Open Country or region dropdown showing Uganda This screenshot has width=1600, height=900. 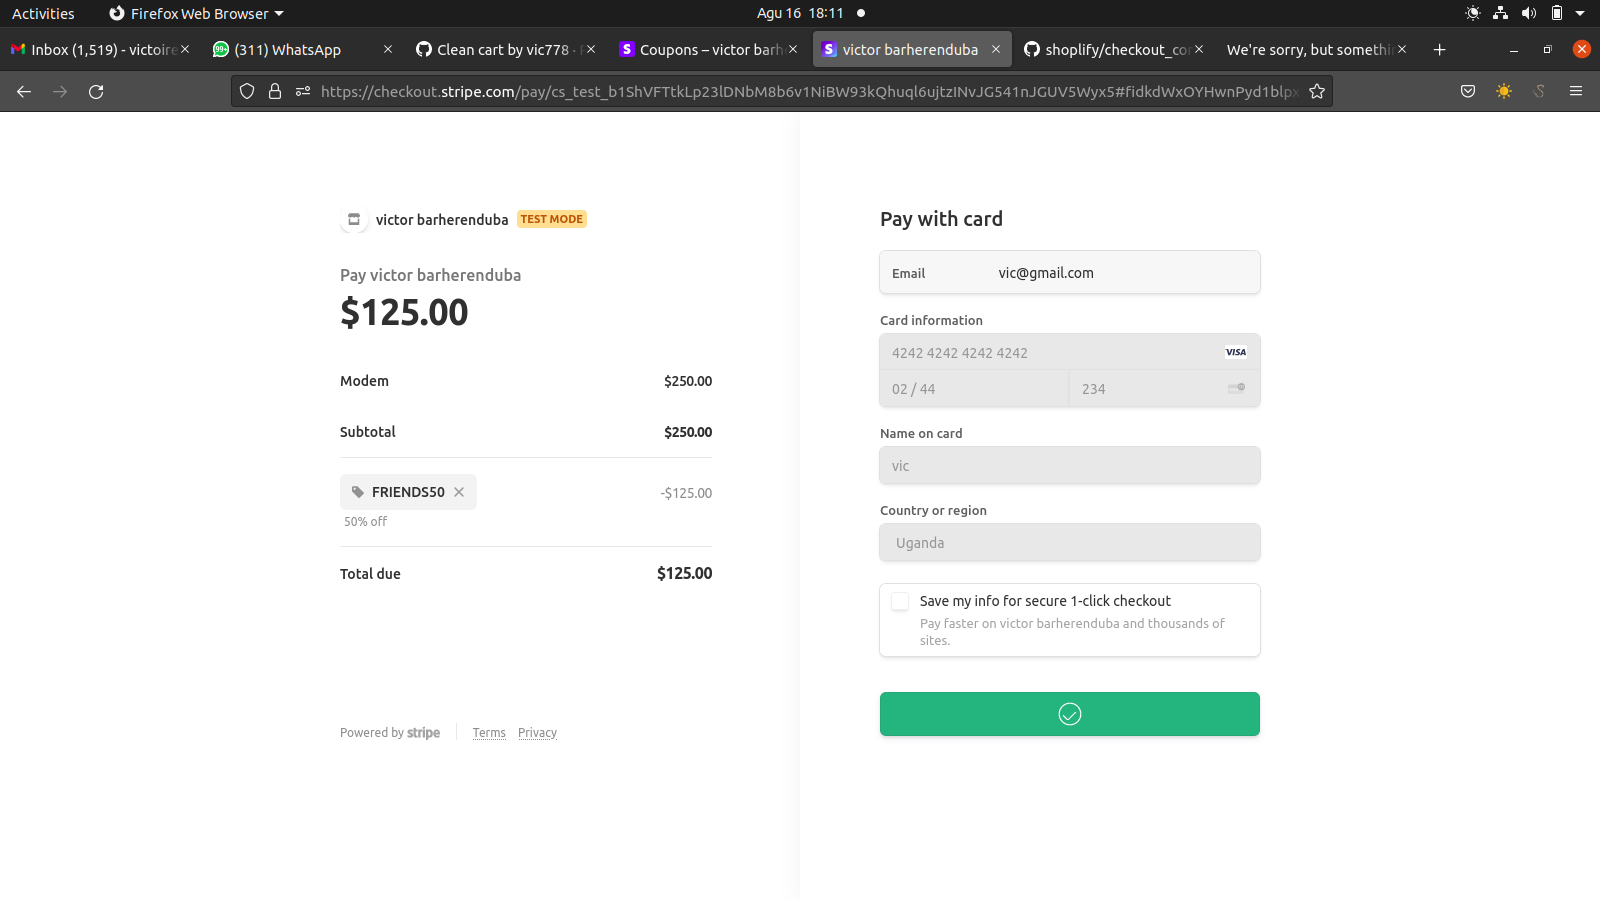tap(1070, 543)
